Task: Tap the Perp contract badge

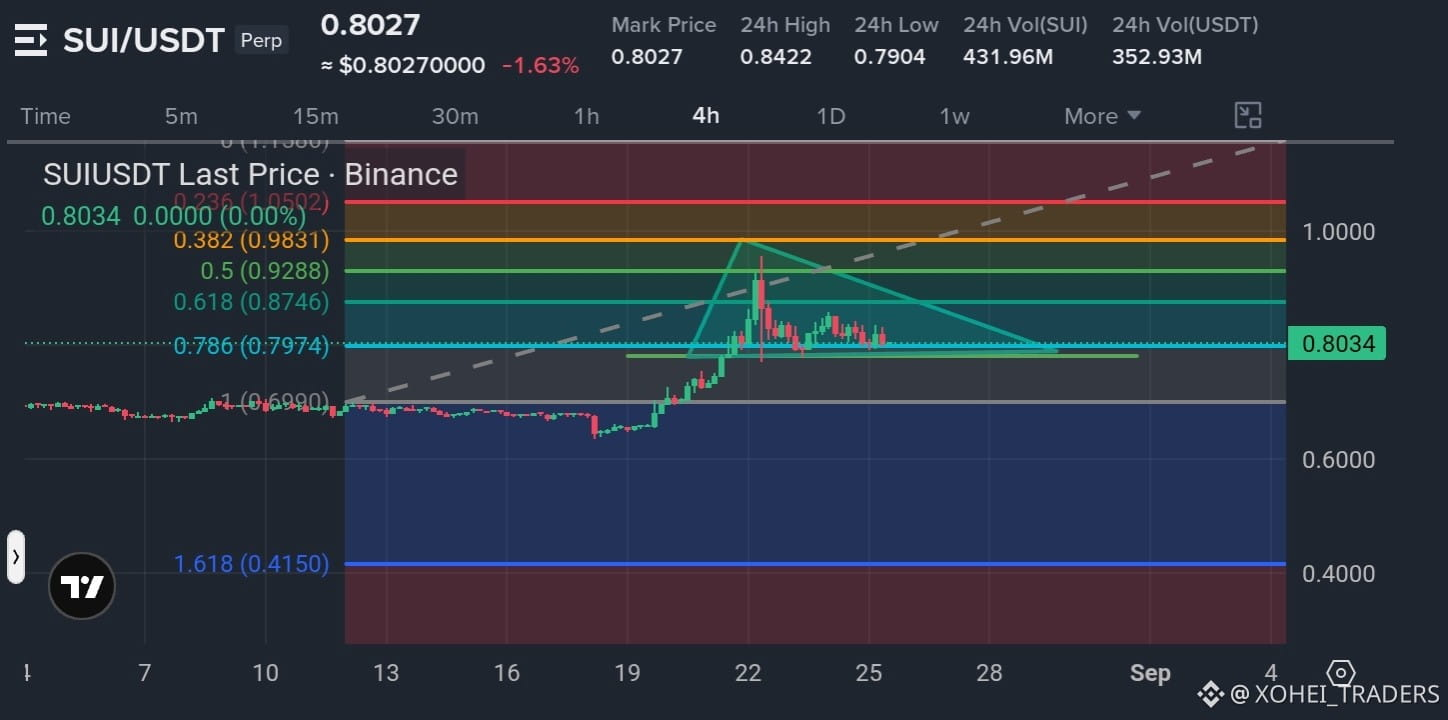Action: 261,41
